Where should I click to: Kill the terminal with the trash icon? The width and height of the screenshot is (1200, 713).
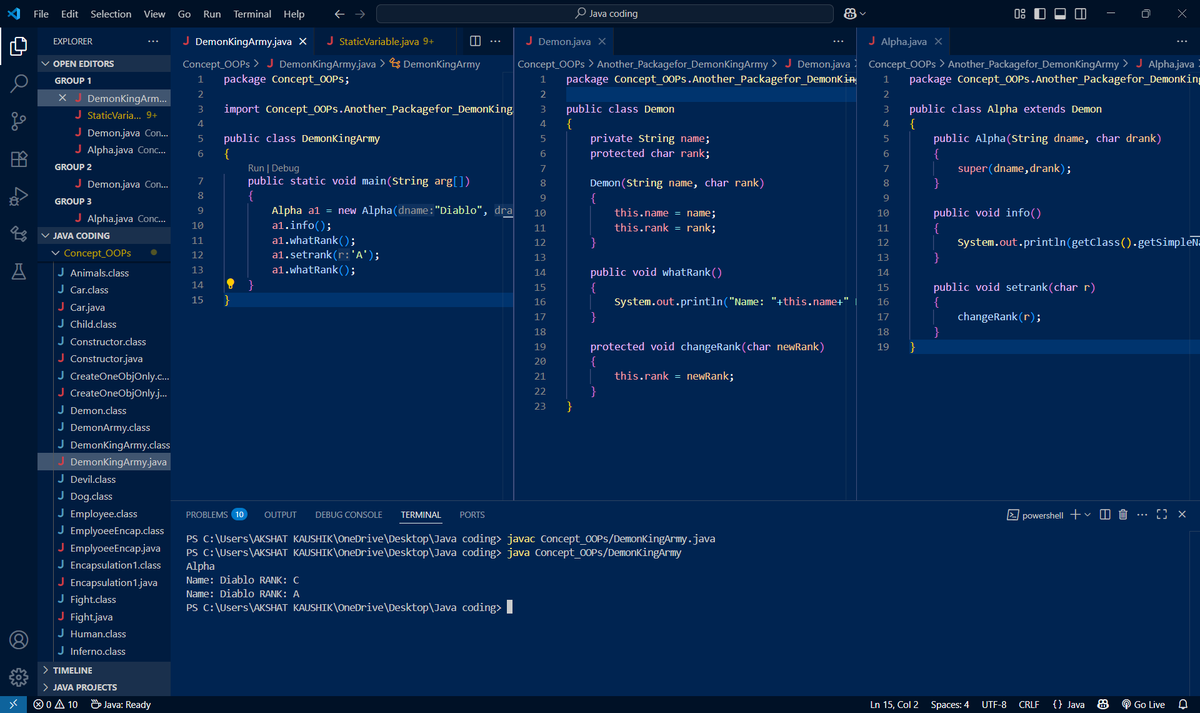pos(1123,514)
